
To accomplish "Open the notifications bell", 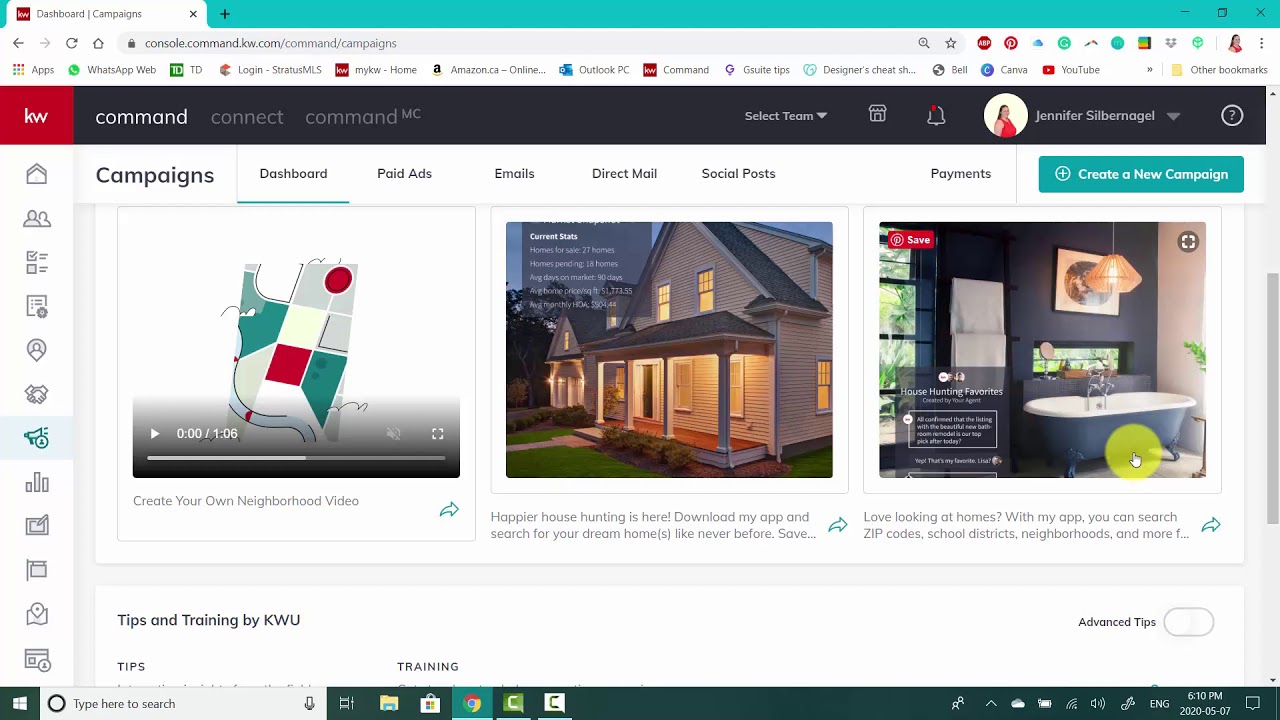I will tap(936, 116).
